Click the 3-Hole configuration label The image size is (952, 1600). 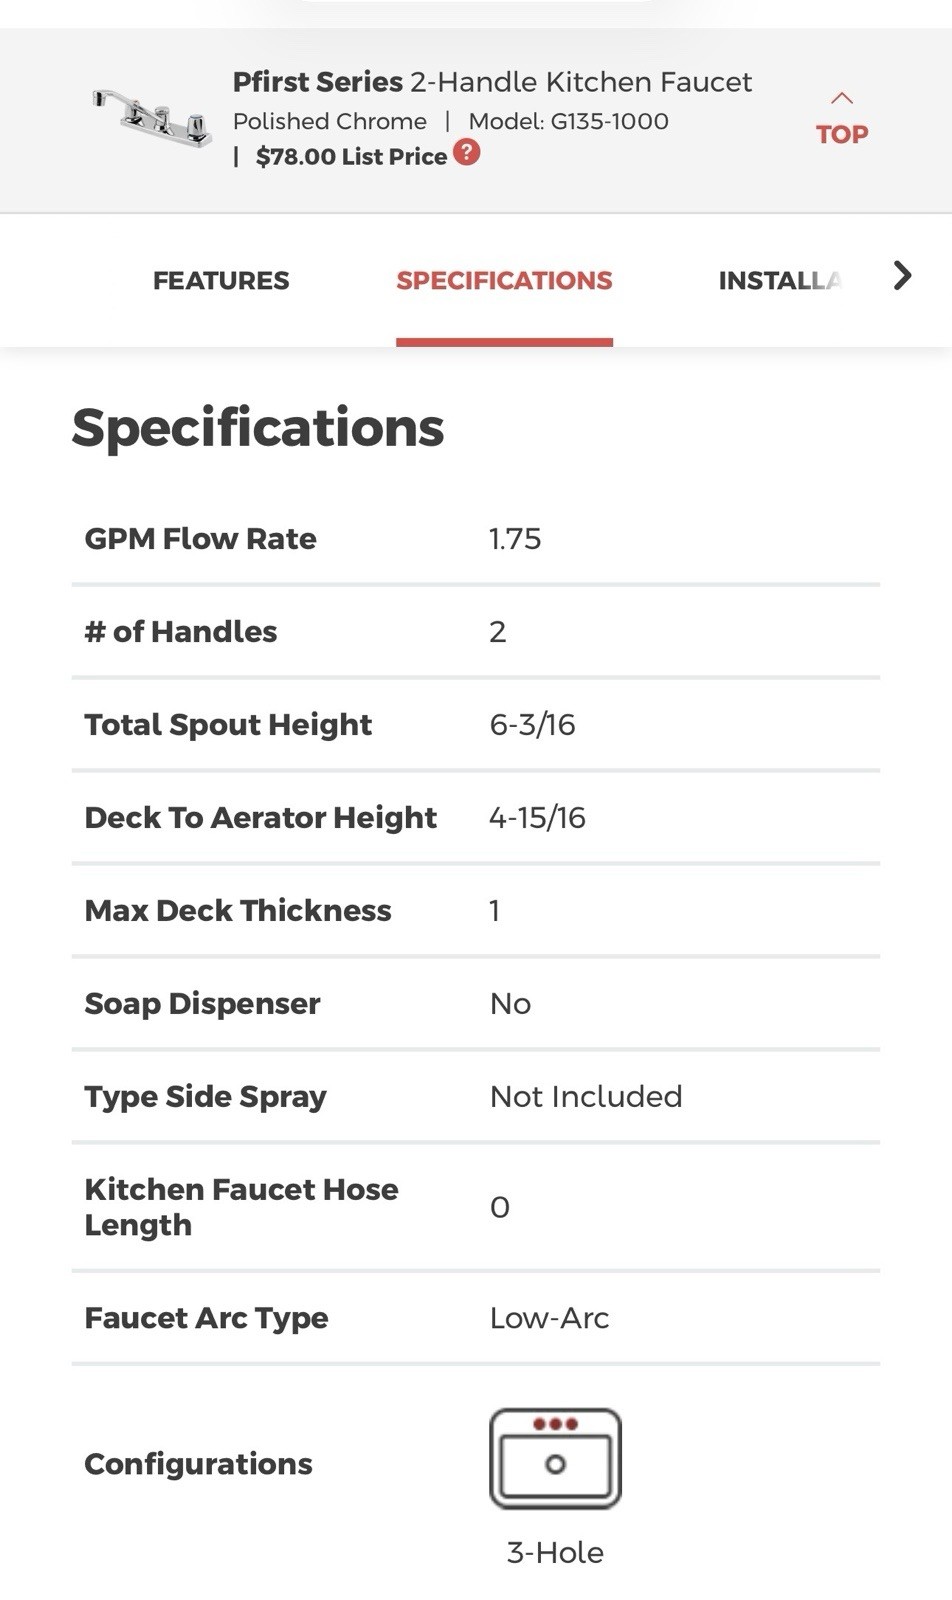click(555, 1553)
